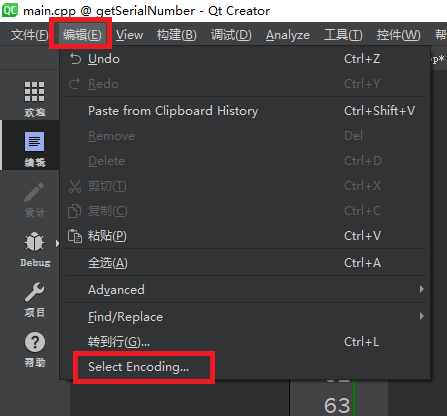Image resolution: width=447 pixels, height=416 pixels.
Task: Open the Welcome mode grid icon
Action: point(34,91)
